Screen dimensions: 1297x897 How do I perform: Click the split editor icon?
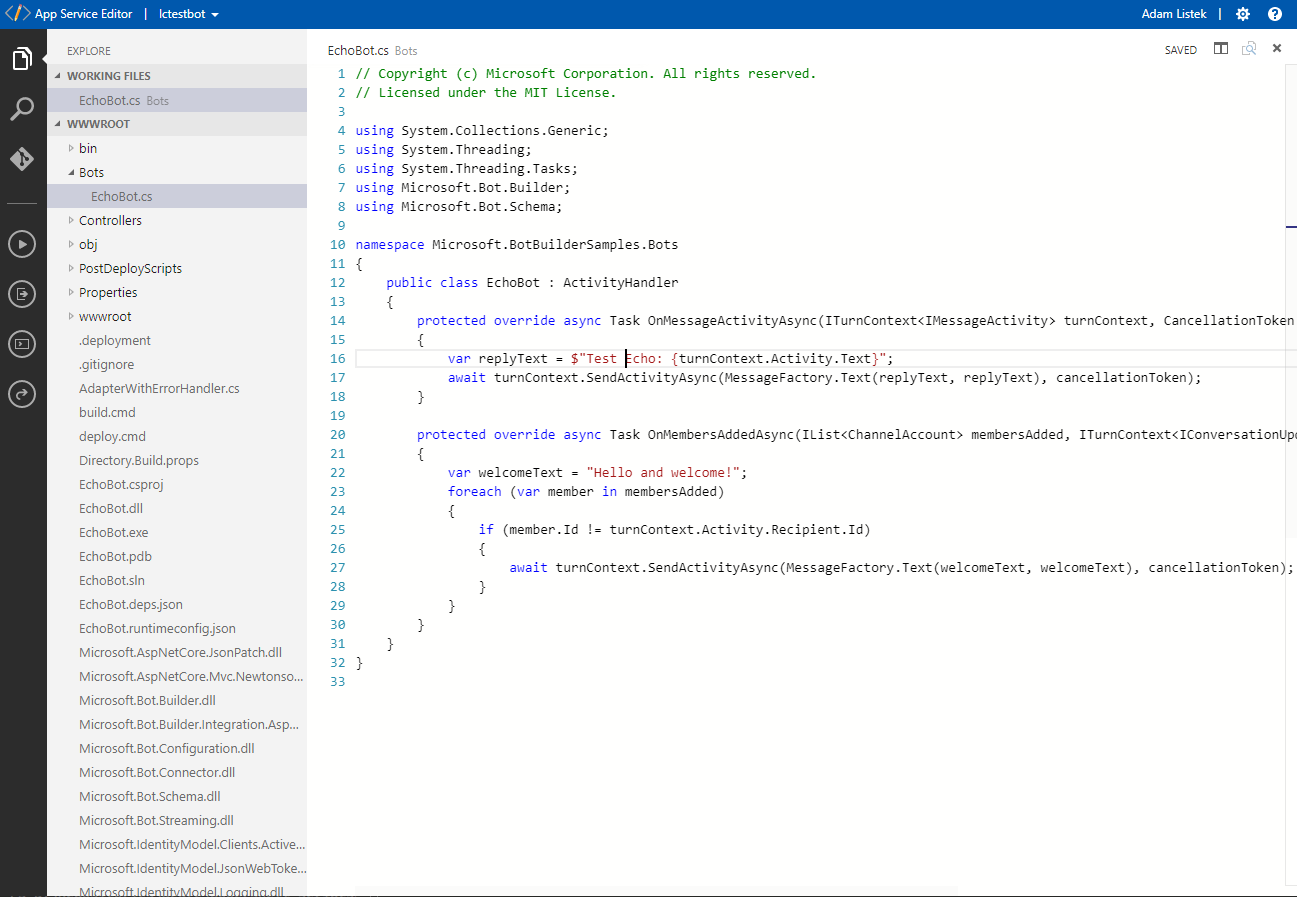point(1221,49)
